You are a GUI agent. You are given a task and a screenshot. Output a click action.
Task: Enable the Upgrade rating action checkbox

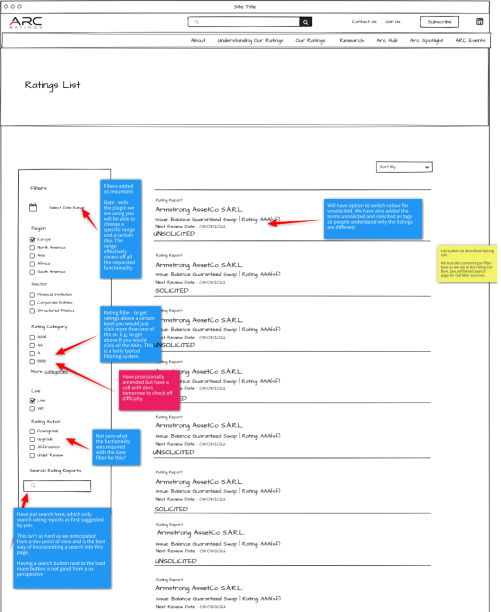pyautogui.click(x=32, y=439)
